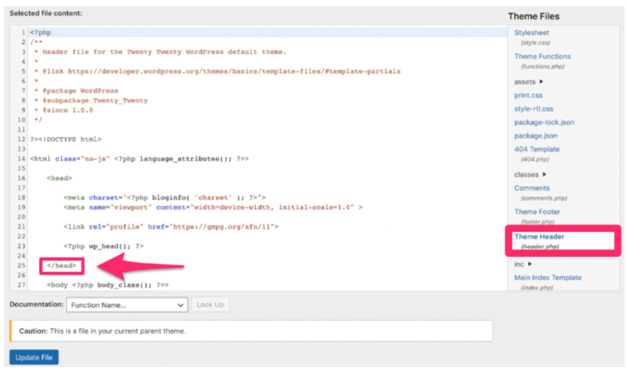This screenshot has height=369, width=627.
Task: Open Theme Functions file
Action: pos(542,56)
